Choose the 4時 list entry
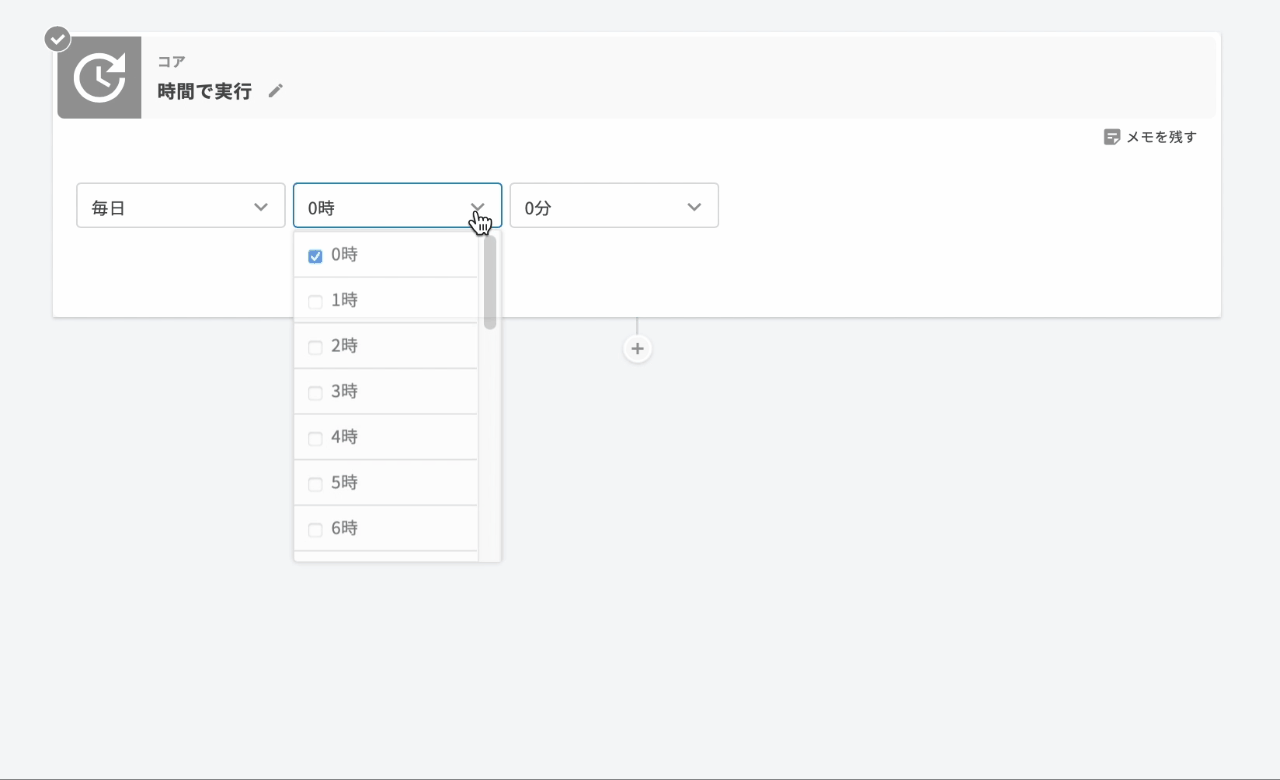1280x780 pixels. click(x=345, y=437)
